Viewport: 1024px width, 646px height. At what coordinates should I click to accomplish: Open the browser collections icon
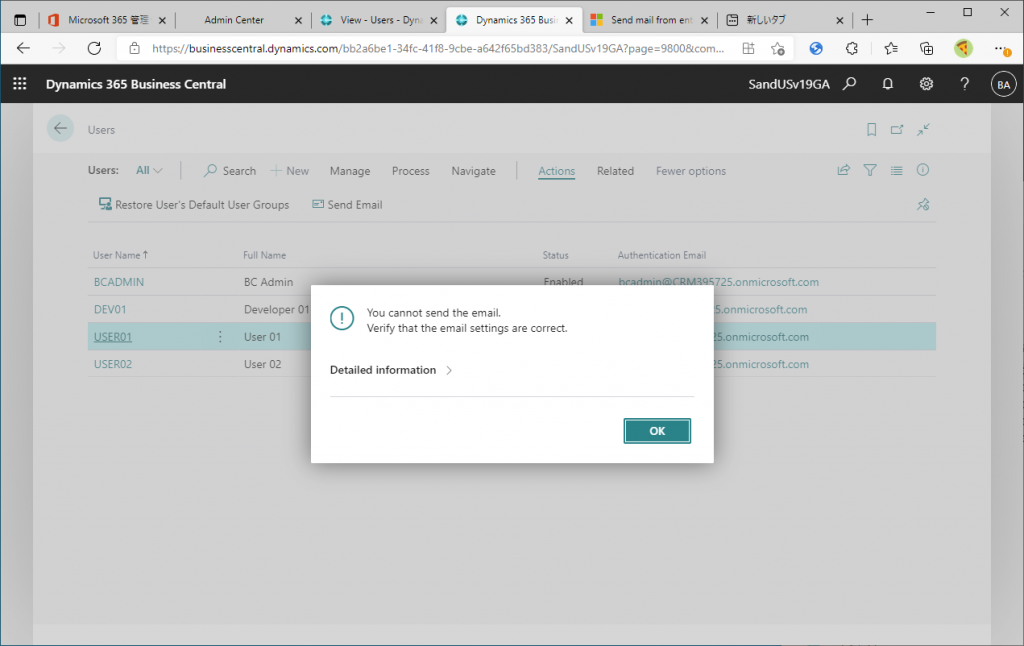click(x=926, y=48)
